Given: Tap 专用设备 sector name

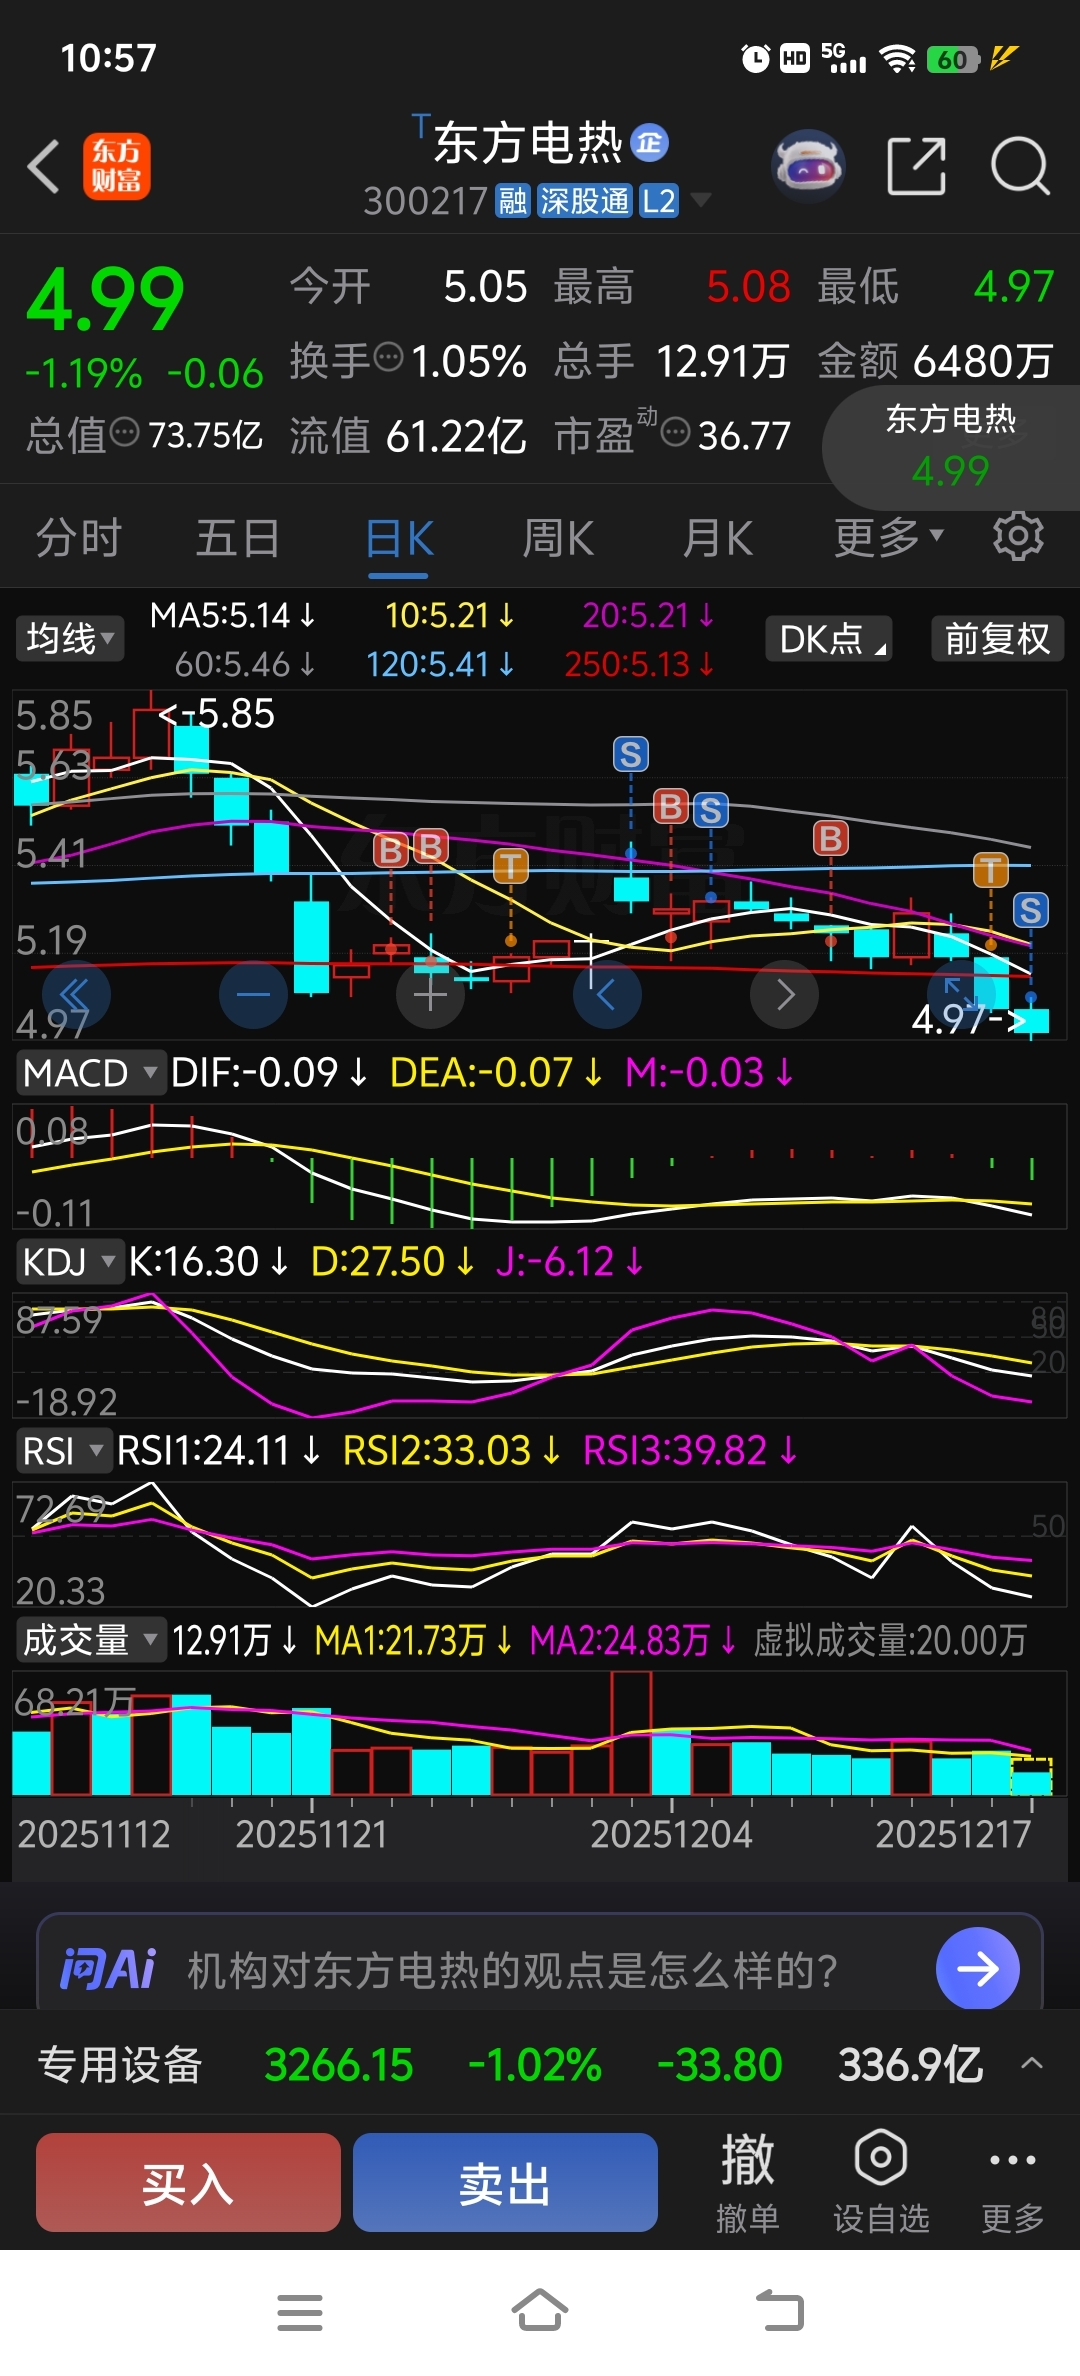Looking at the screenshot, I should (120, 2064).
